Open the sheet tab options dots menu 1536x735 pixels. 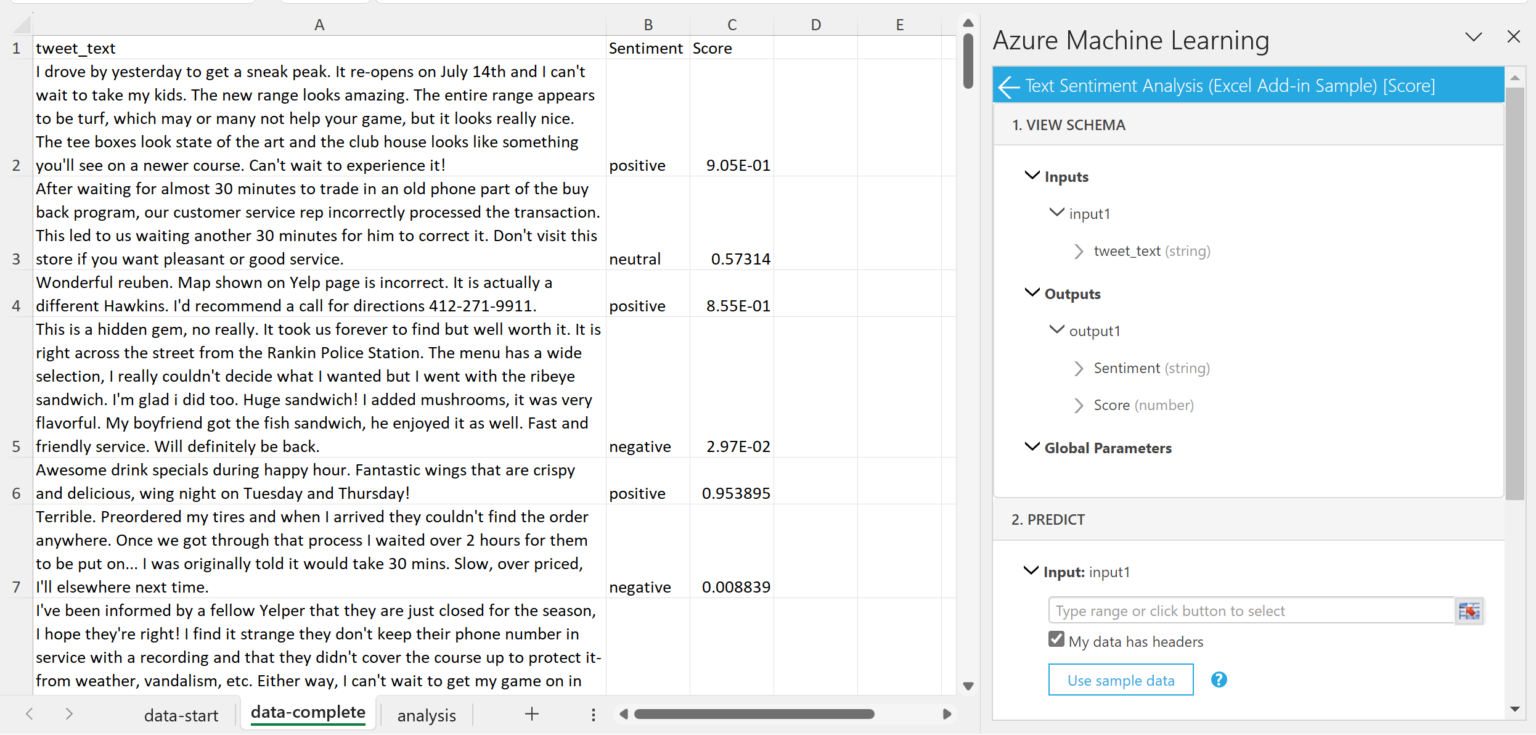pos(593,715)
